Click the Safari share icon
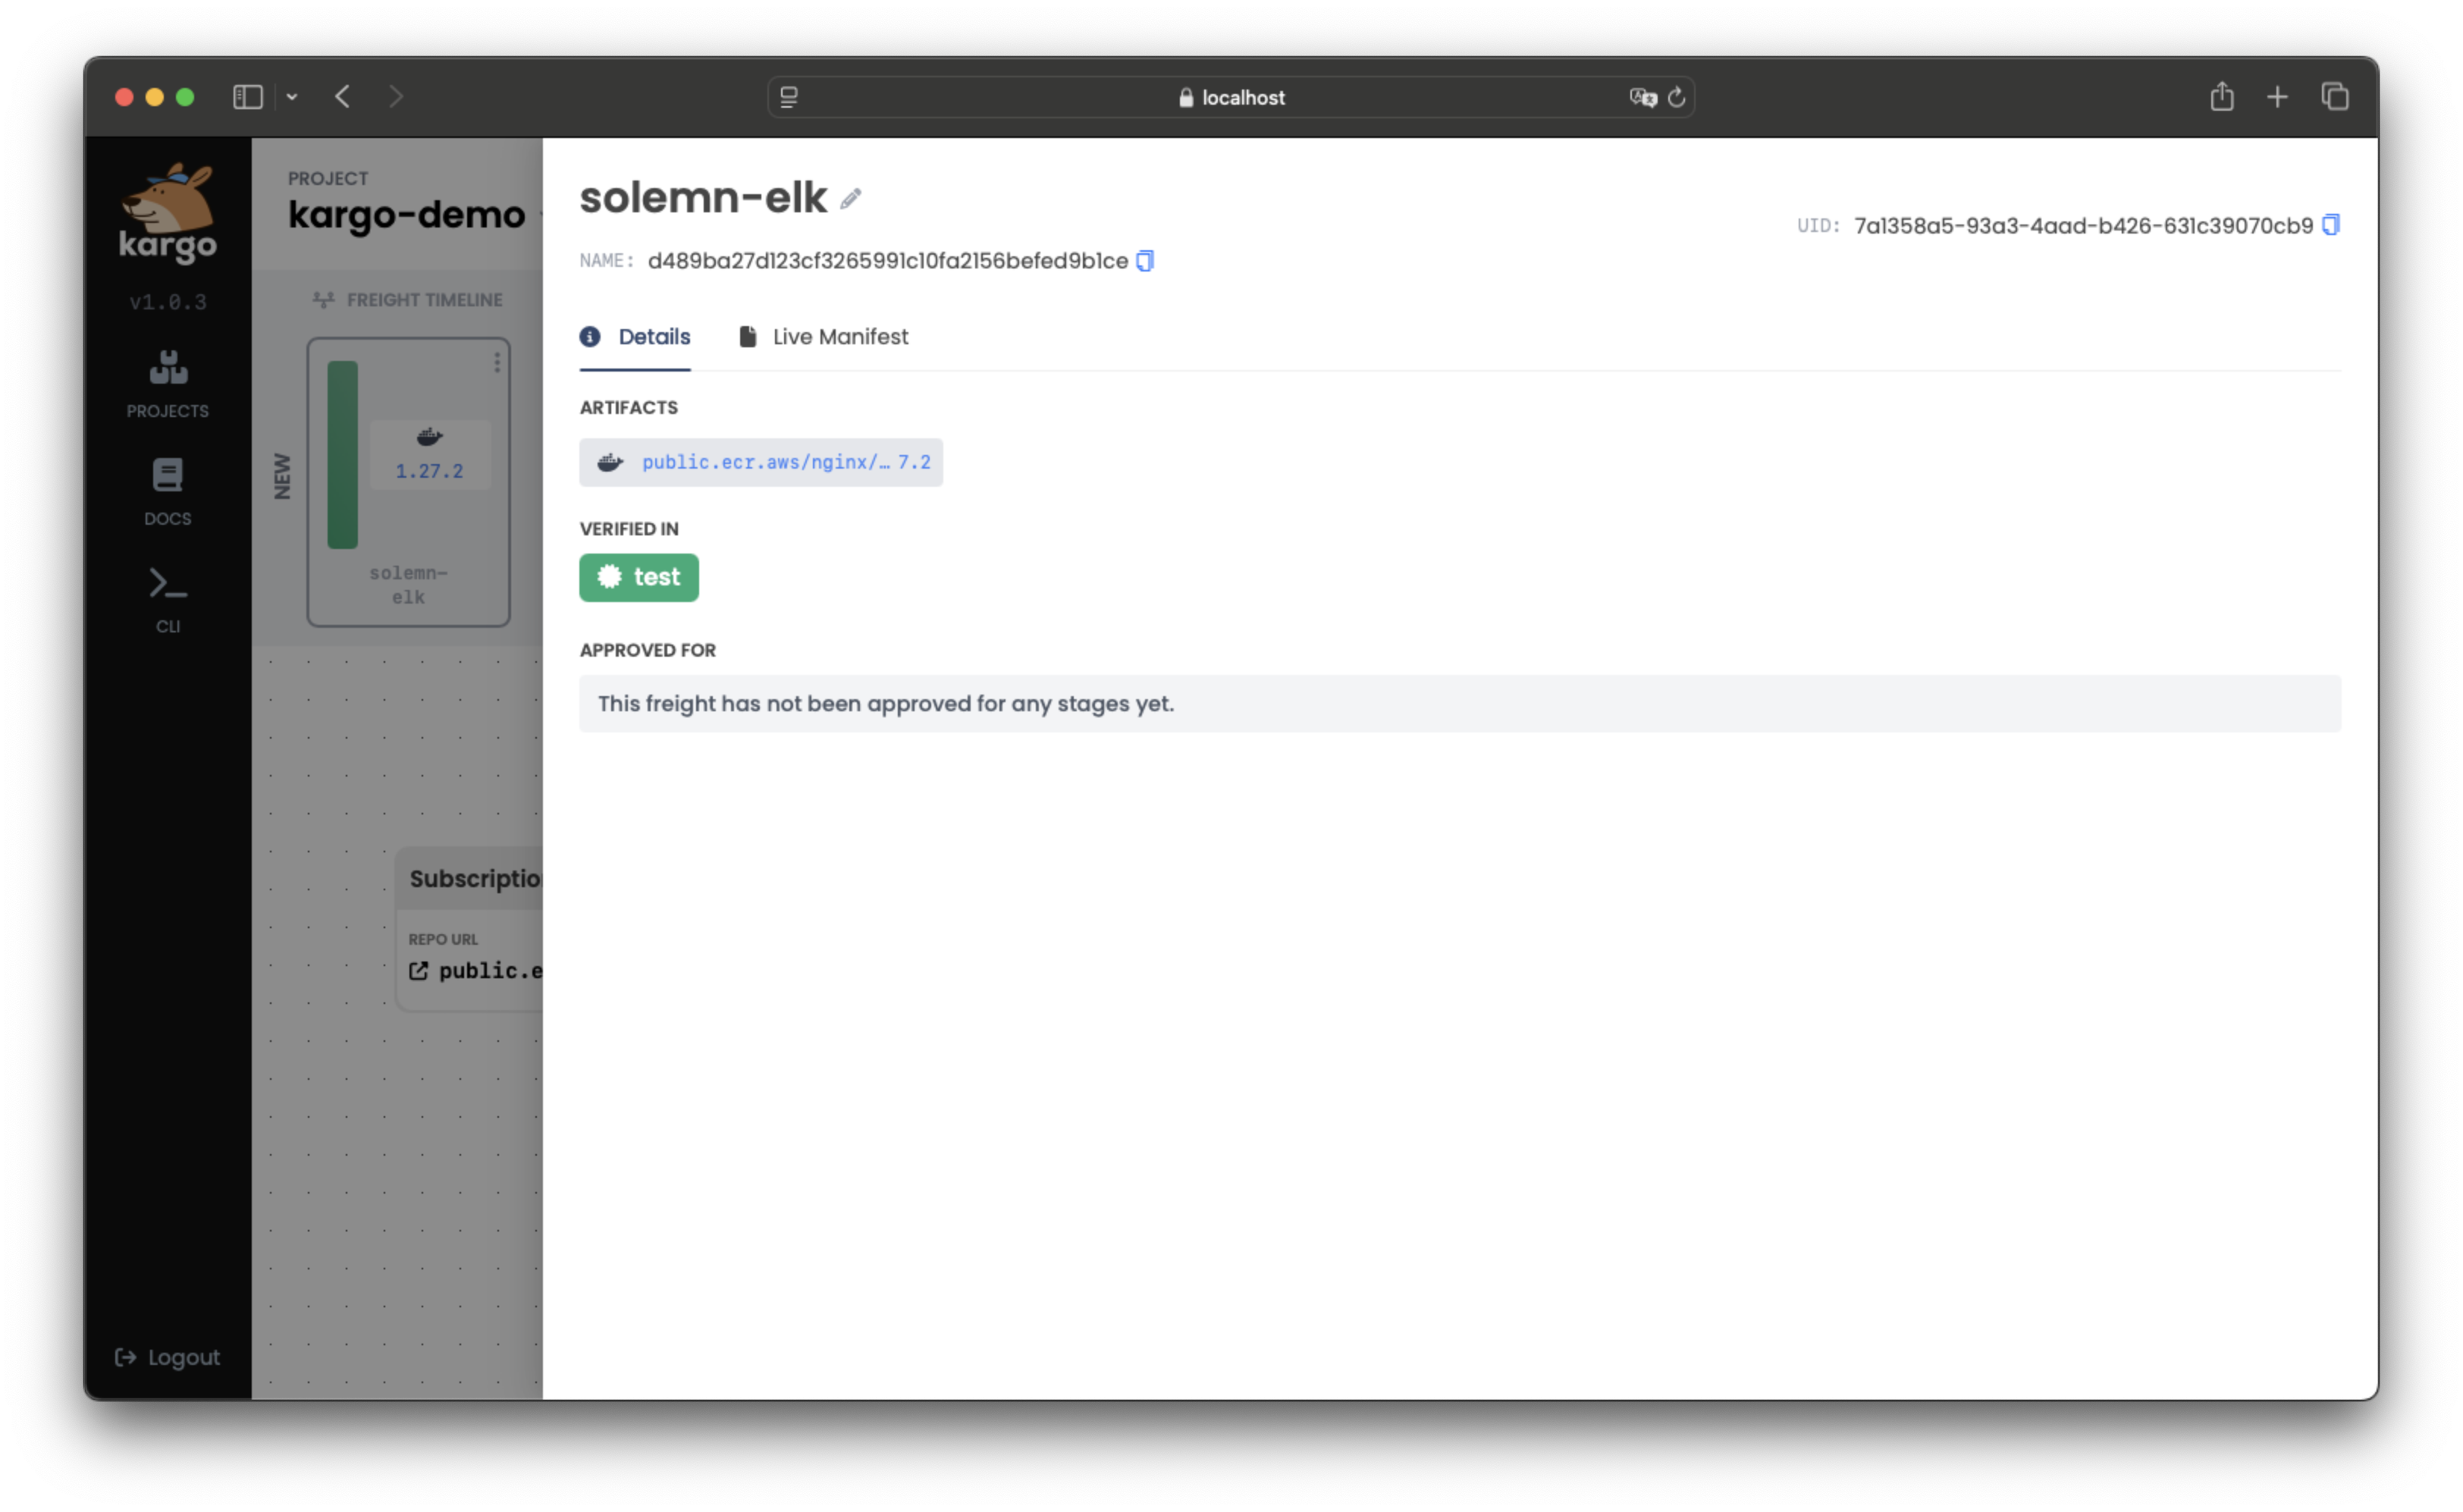The height and width of the screenshot is (1512, 2463). pos(2222,96)
